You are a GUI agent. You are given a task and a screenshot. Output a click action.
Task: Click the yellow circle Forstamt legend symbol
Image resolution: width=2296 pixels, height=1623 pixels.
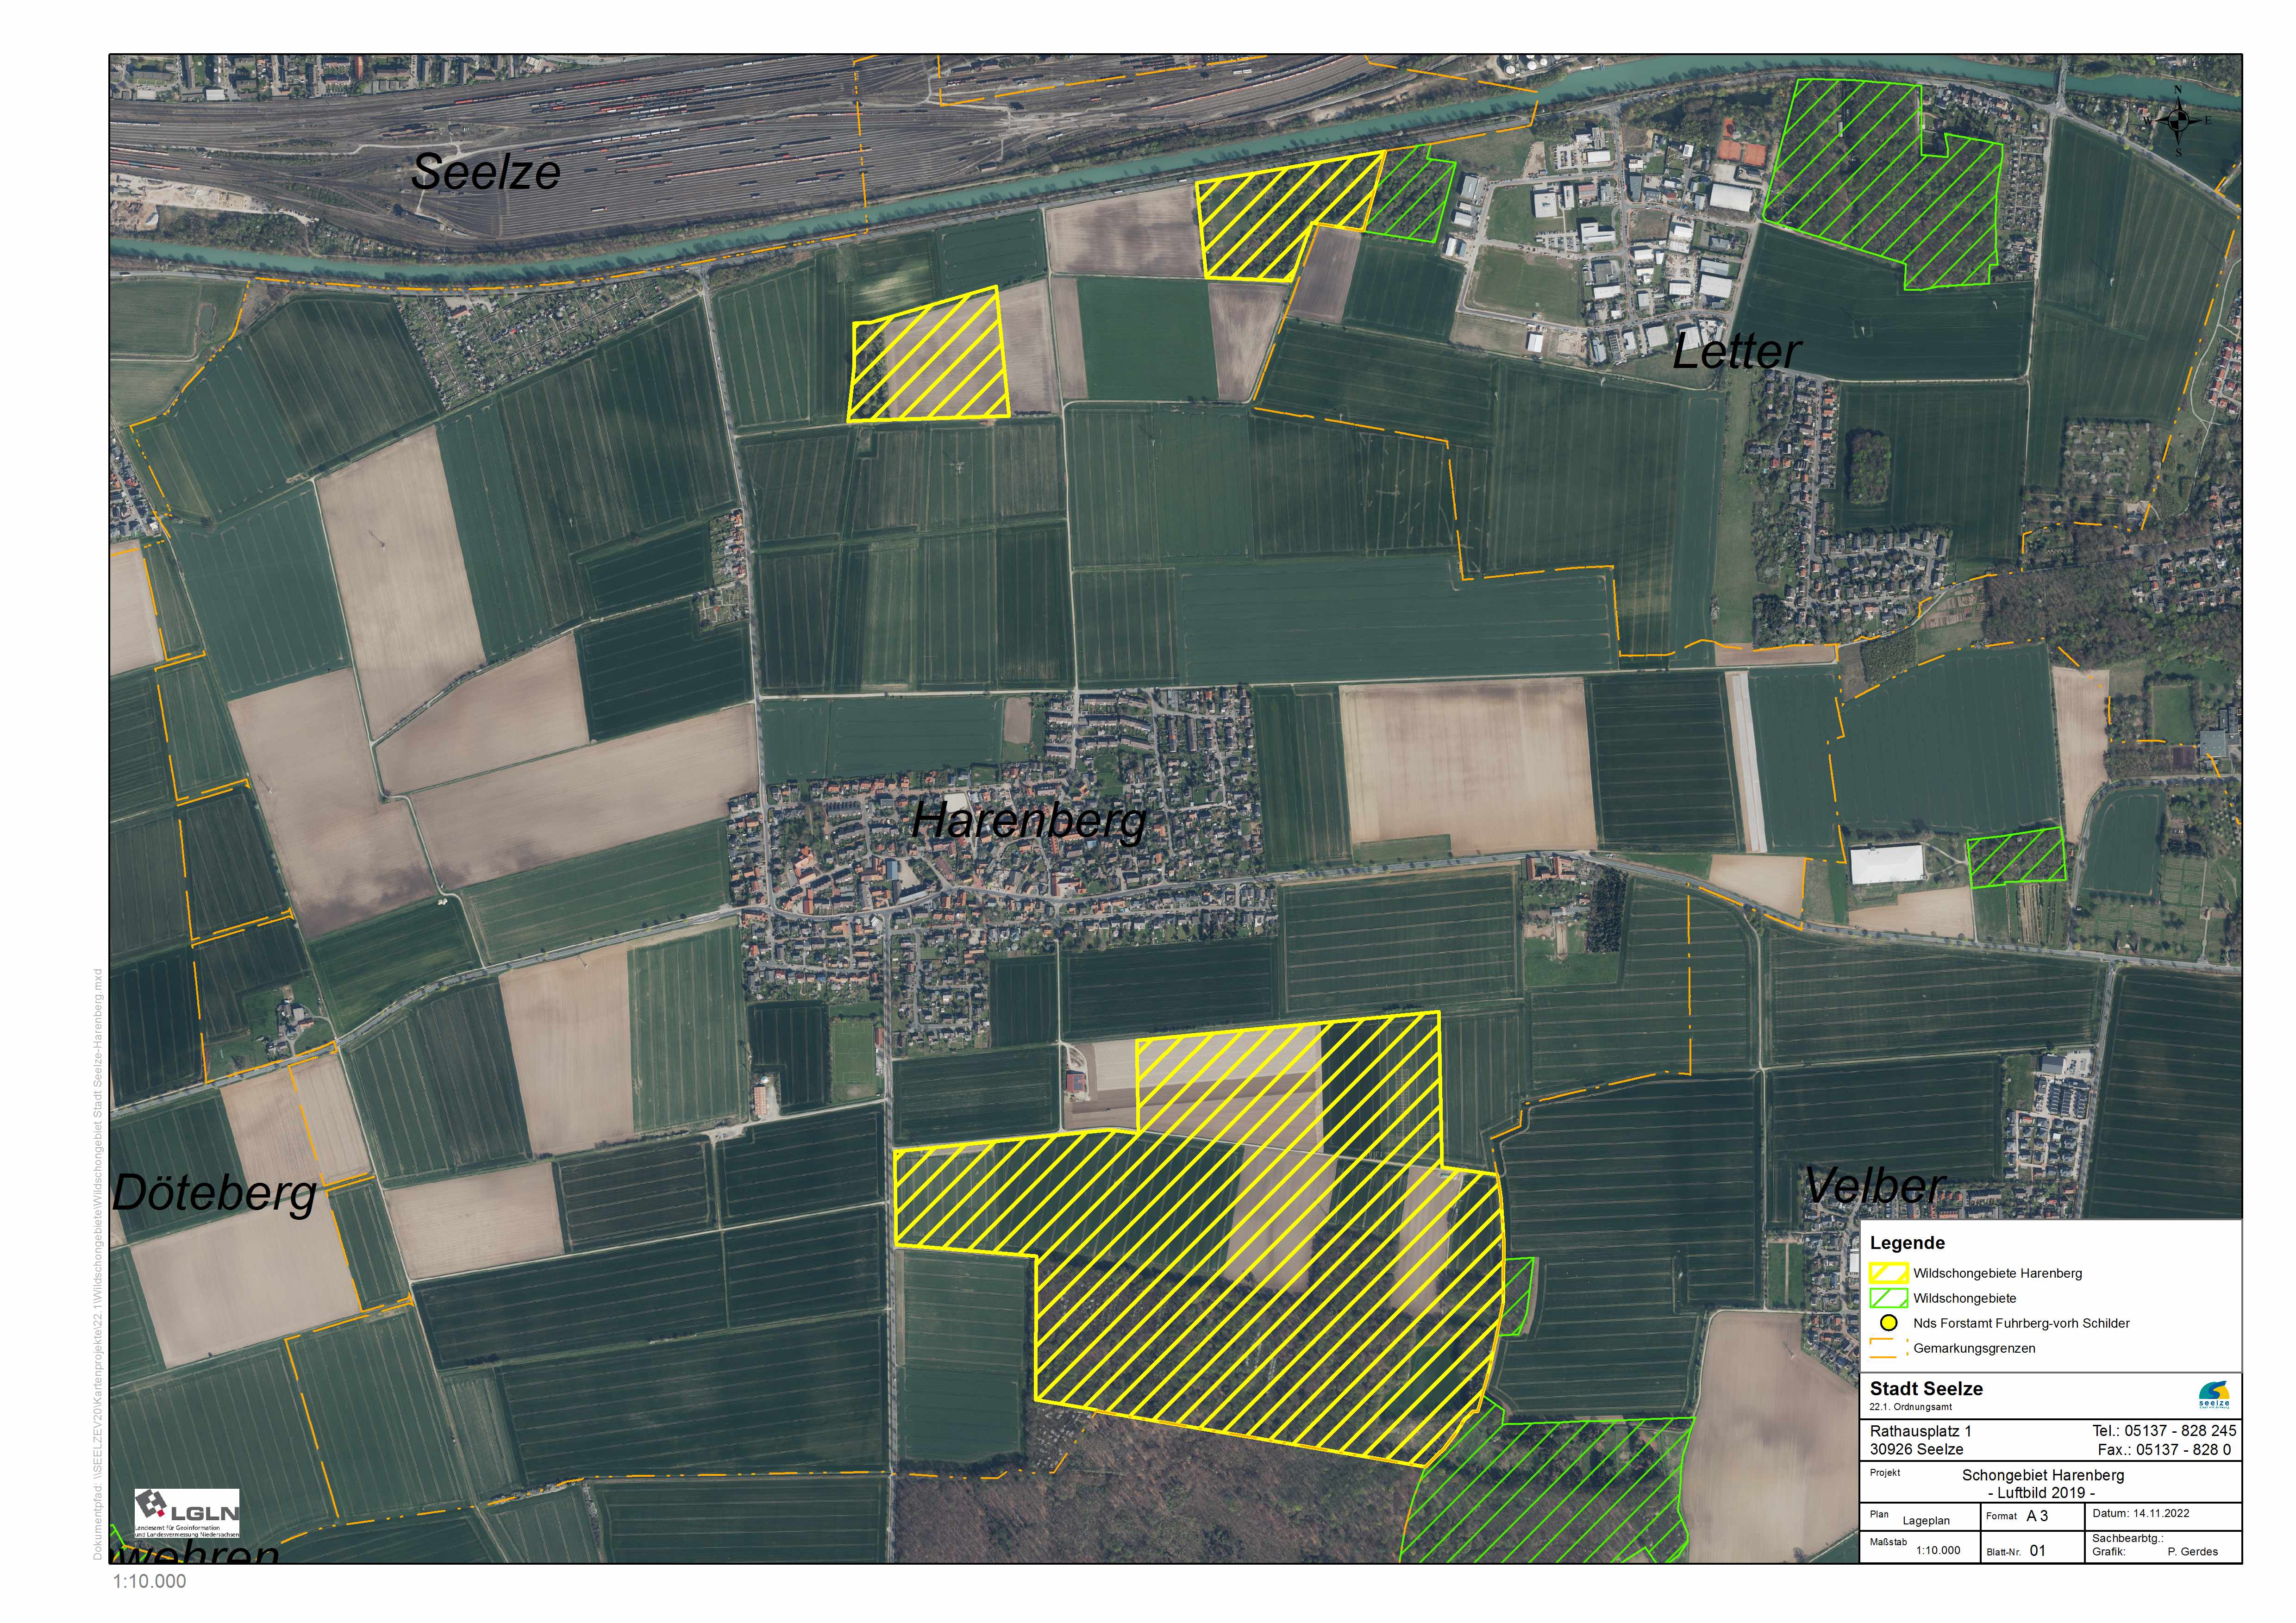click(x=1888, y=1322)
